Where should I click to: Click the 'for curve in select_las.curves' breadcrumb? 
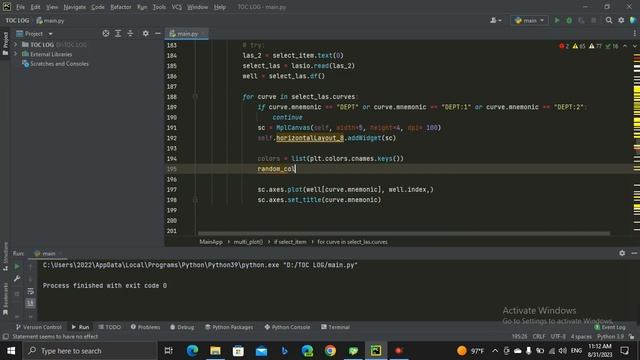(352, 242)
